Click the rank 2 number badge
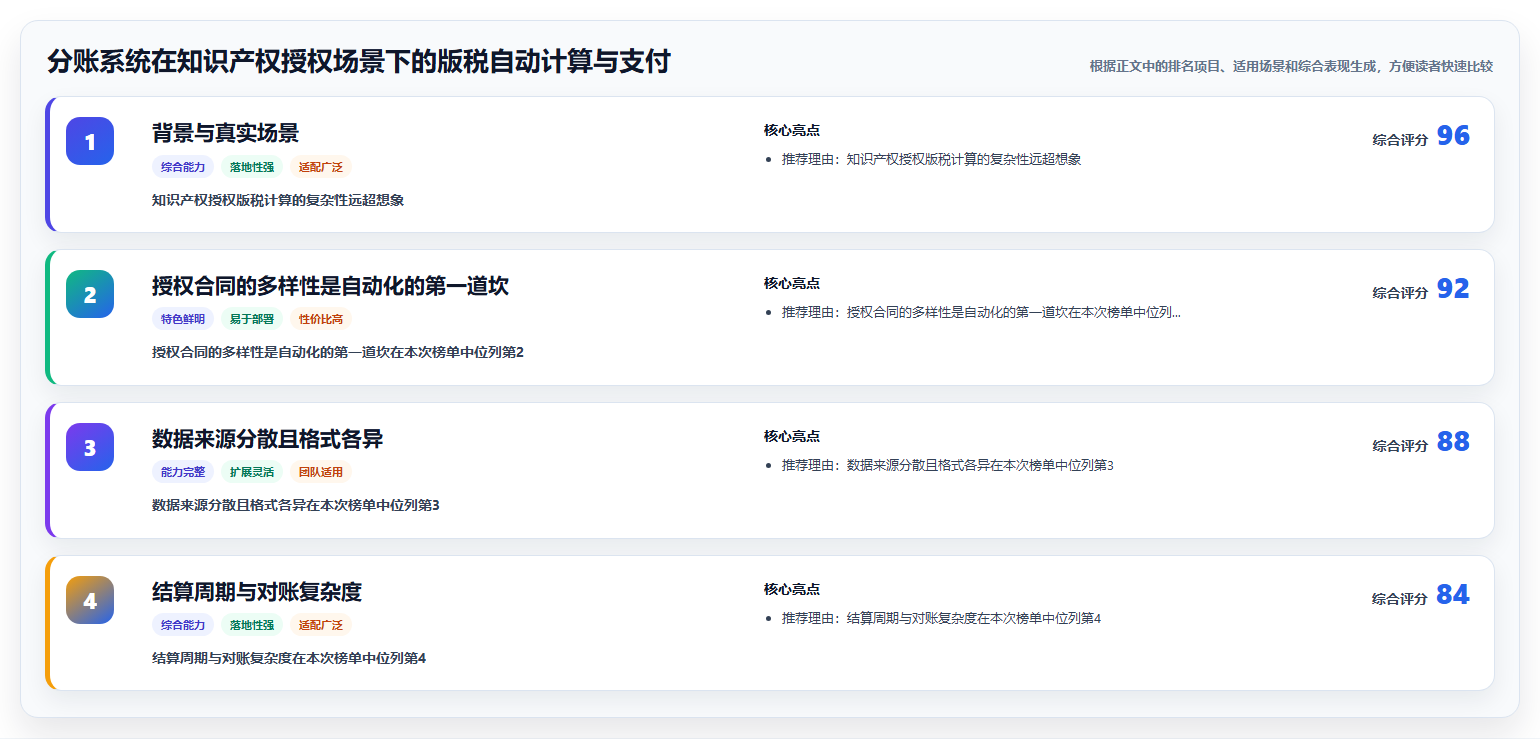1540x739 pixels. 90,294
